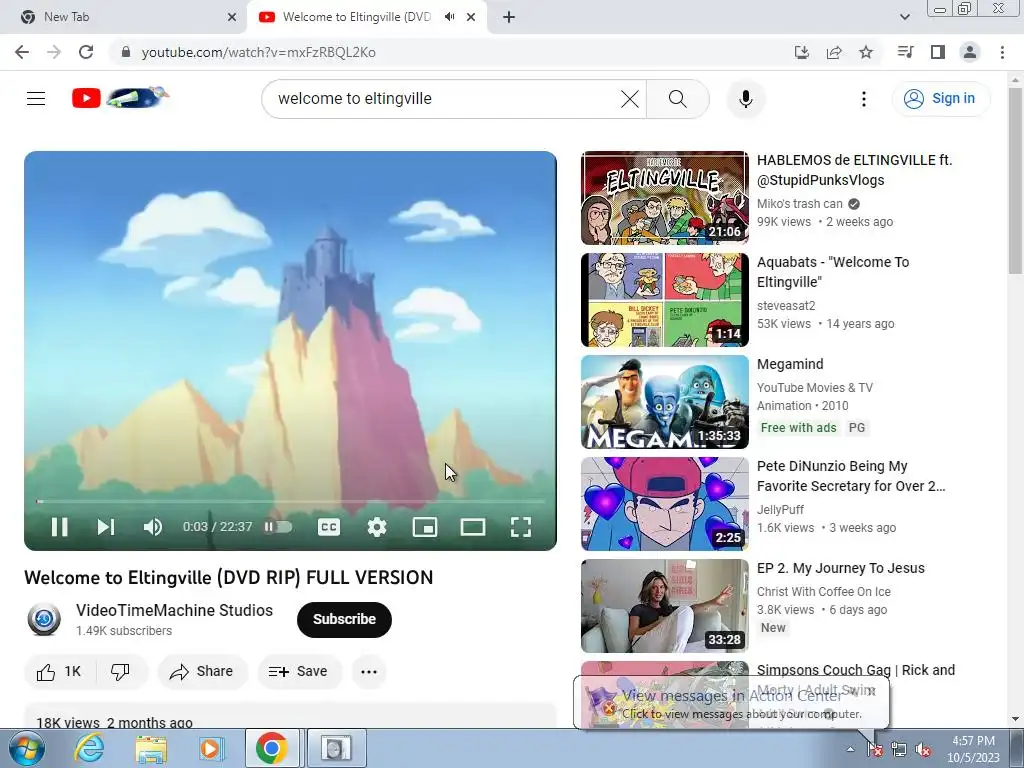
Task: Open the tab search chevron
Action: [904, 17]
